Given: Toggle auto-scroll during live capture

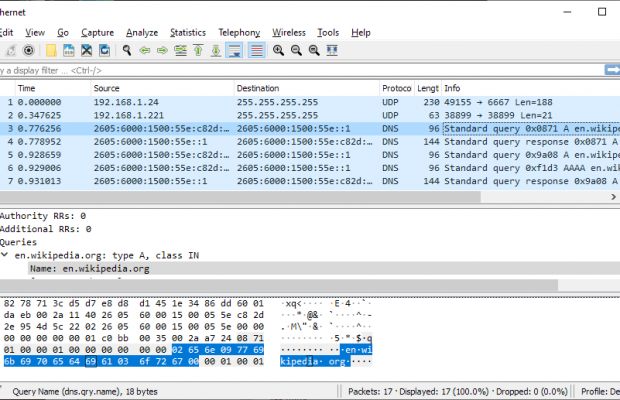Looking at the screenshot, I should click(234, 50).
